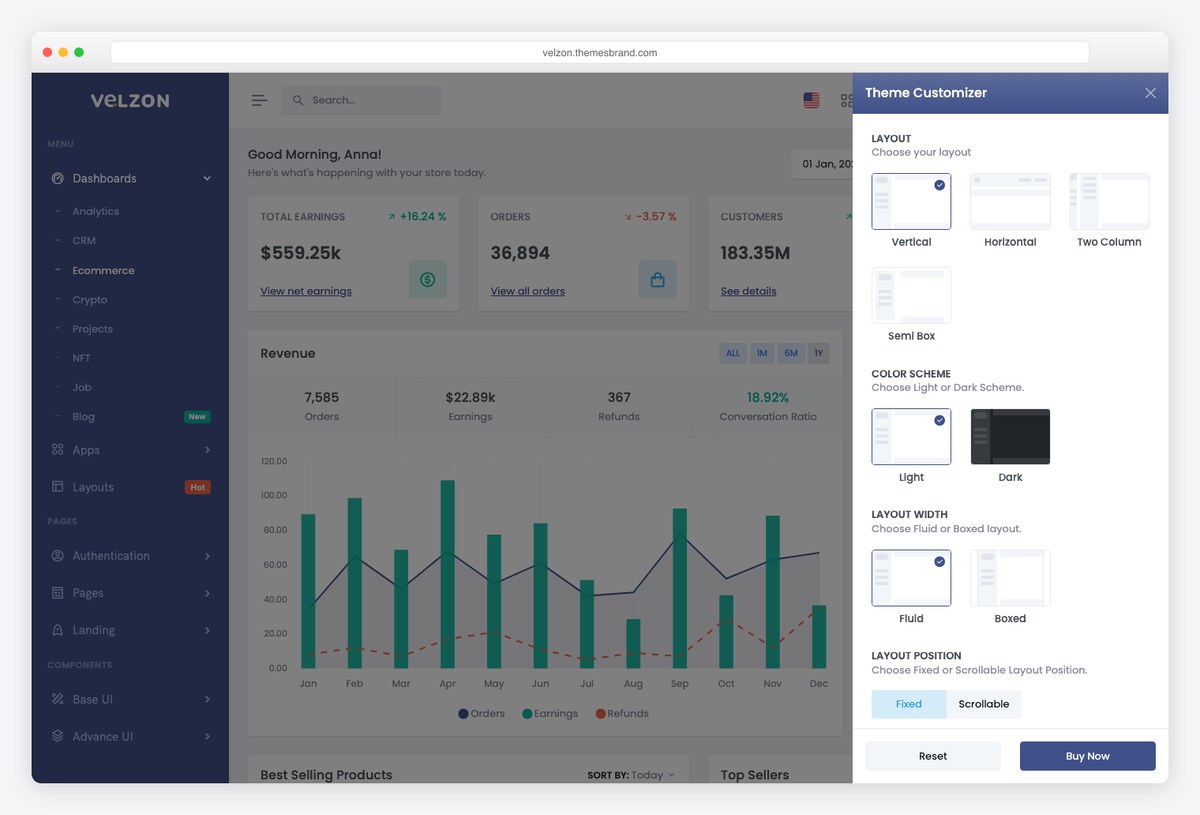Choose the Light color scheme
1200x815 pixels.
click(911, 437)
